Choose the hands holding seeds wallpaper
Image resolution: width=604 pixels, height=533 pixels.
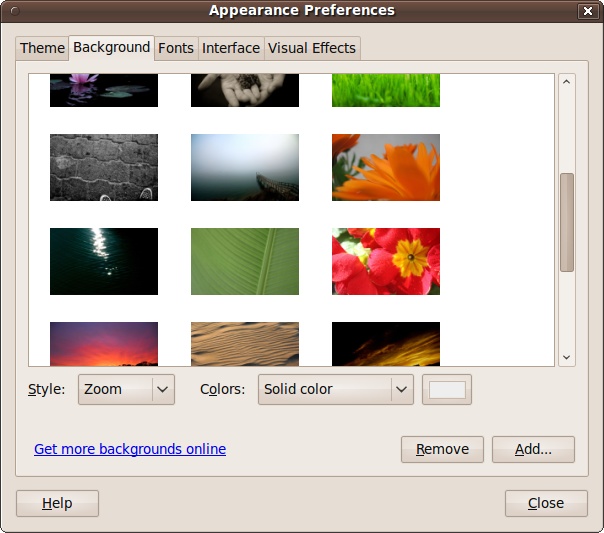(x=245, y=90)
